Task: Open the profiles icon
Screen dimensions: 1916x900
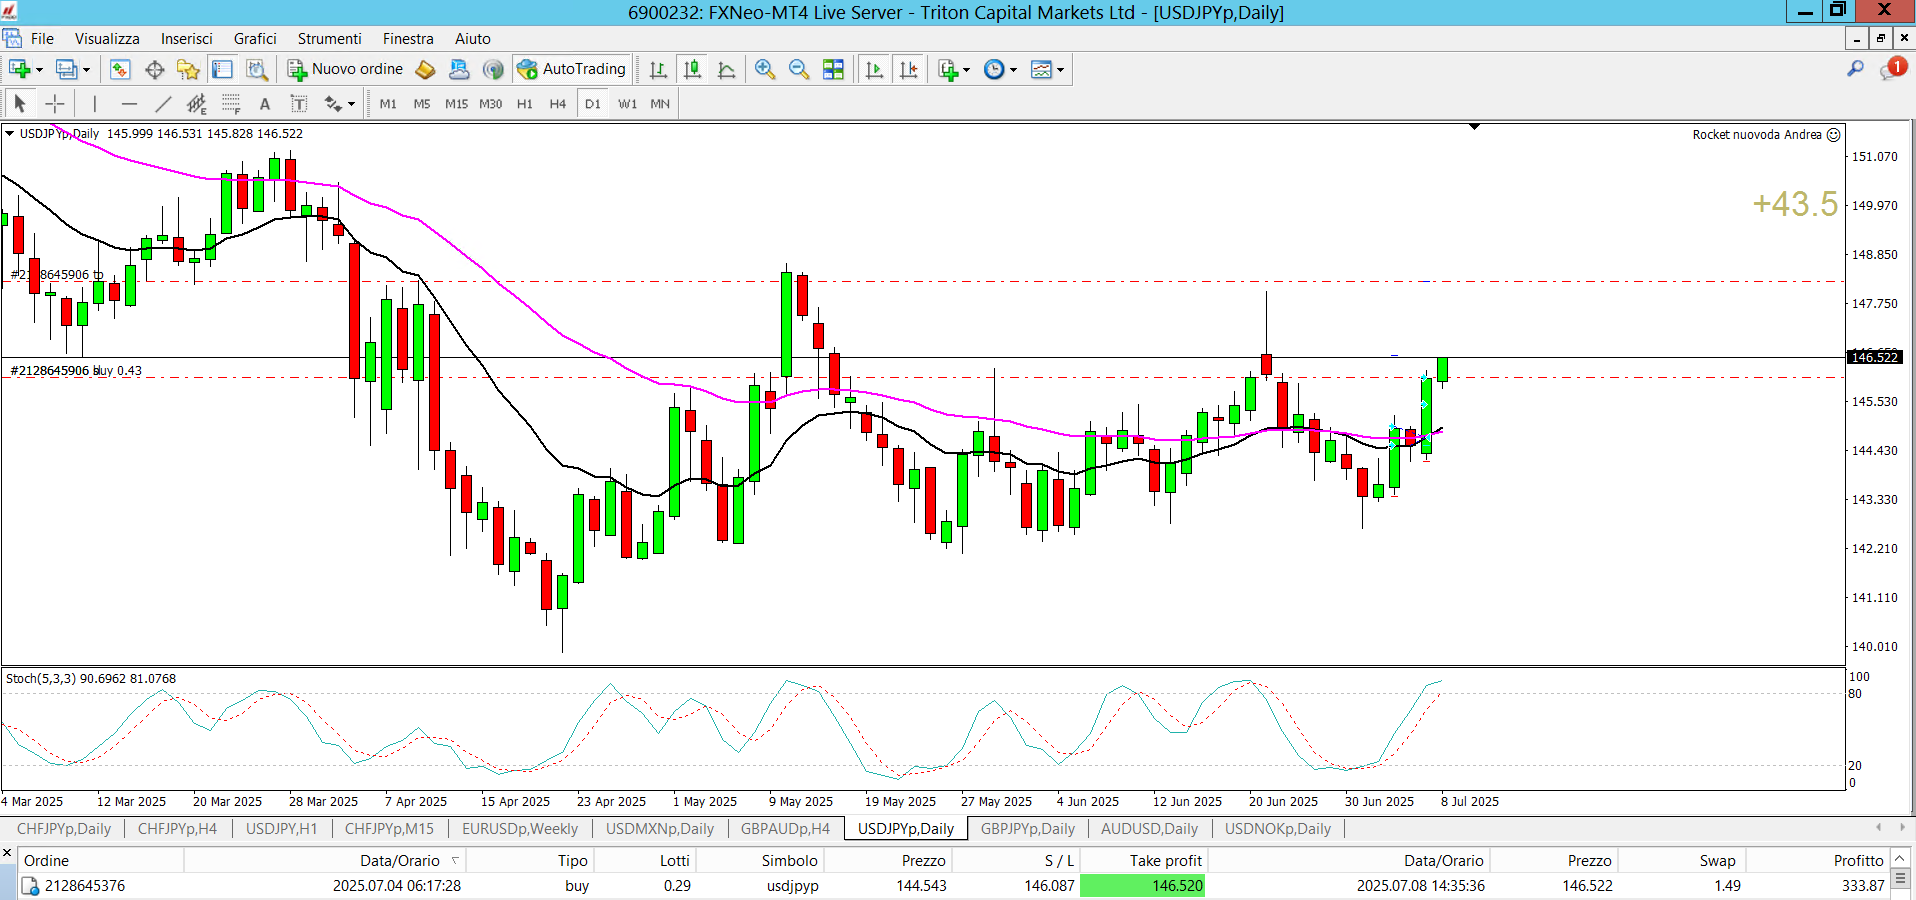Action: coord(66,69)
